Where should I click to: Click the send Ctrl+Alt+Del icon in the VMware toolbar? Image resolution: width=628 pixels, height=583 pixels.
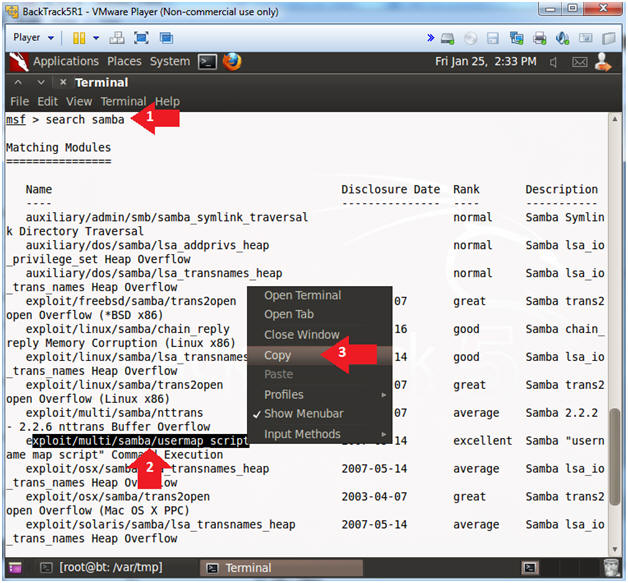[x=117, y=38]
